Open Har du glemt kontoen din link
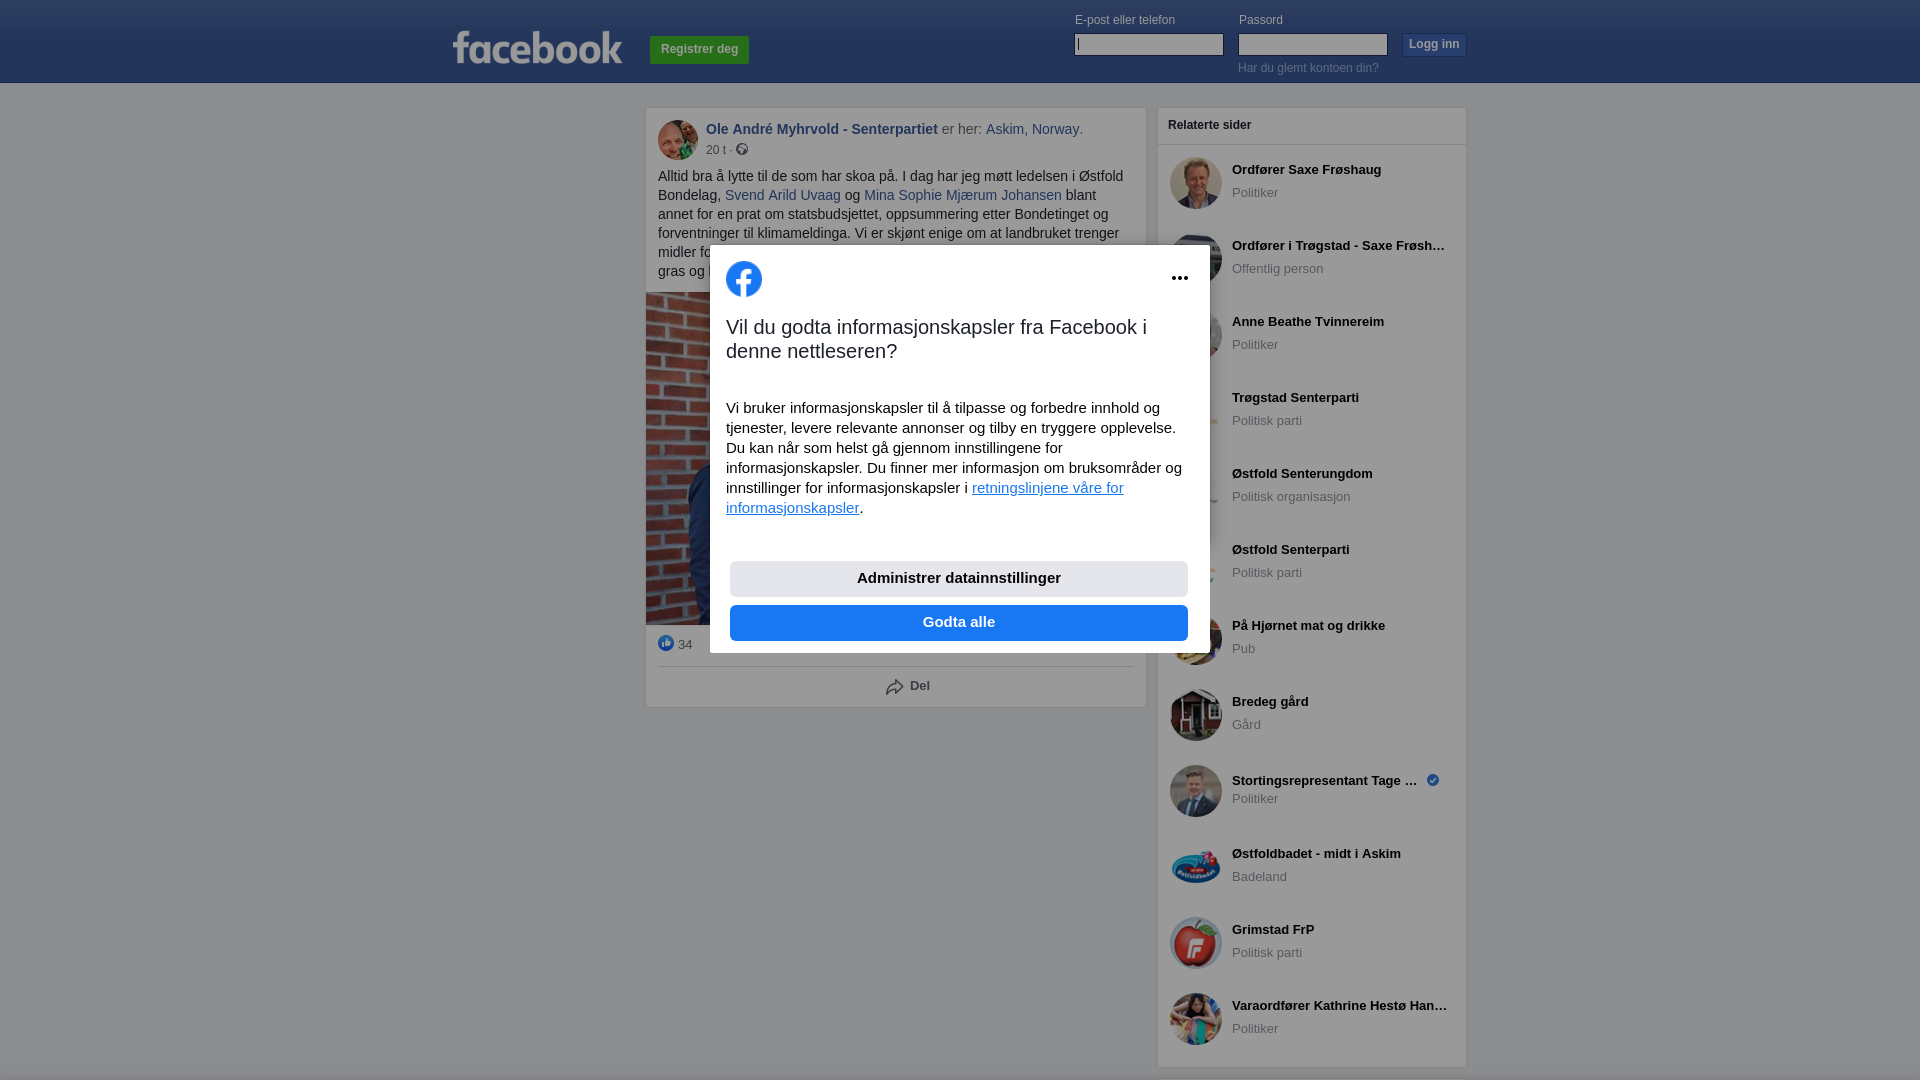This screenshot has height=1080, width=1920. pyautogui.click(x=1308, y=68)
